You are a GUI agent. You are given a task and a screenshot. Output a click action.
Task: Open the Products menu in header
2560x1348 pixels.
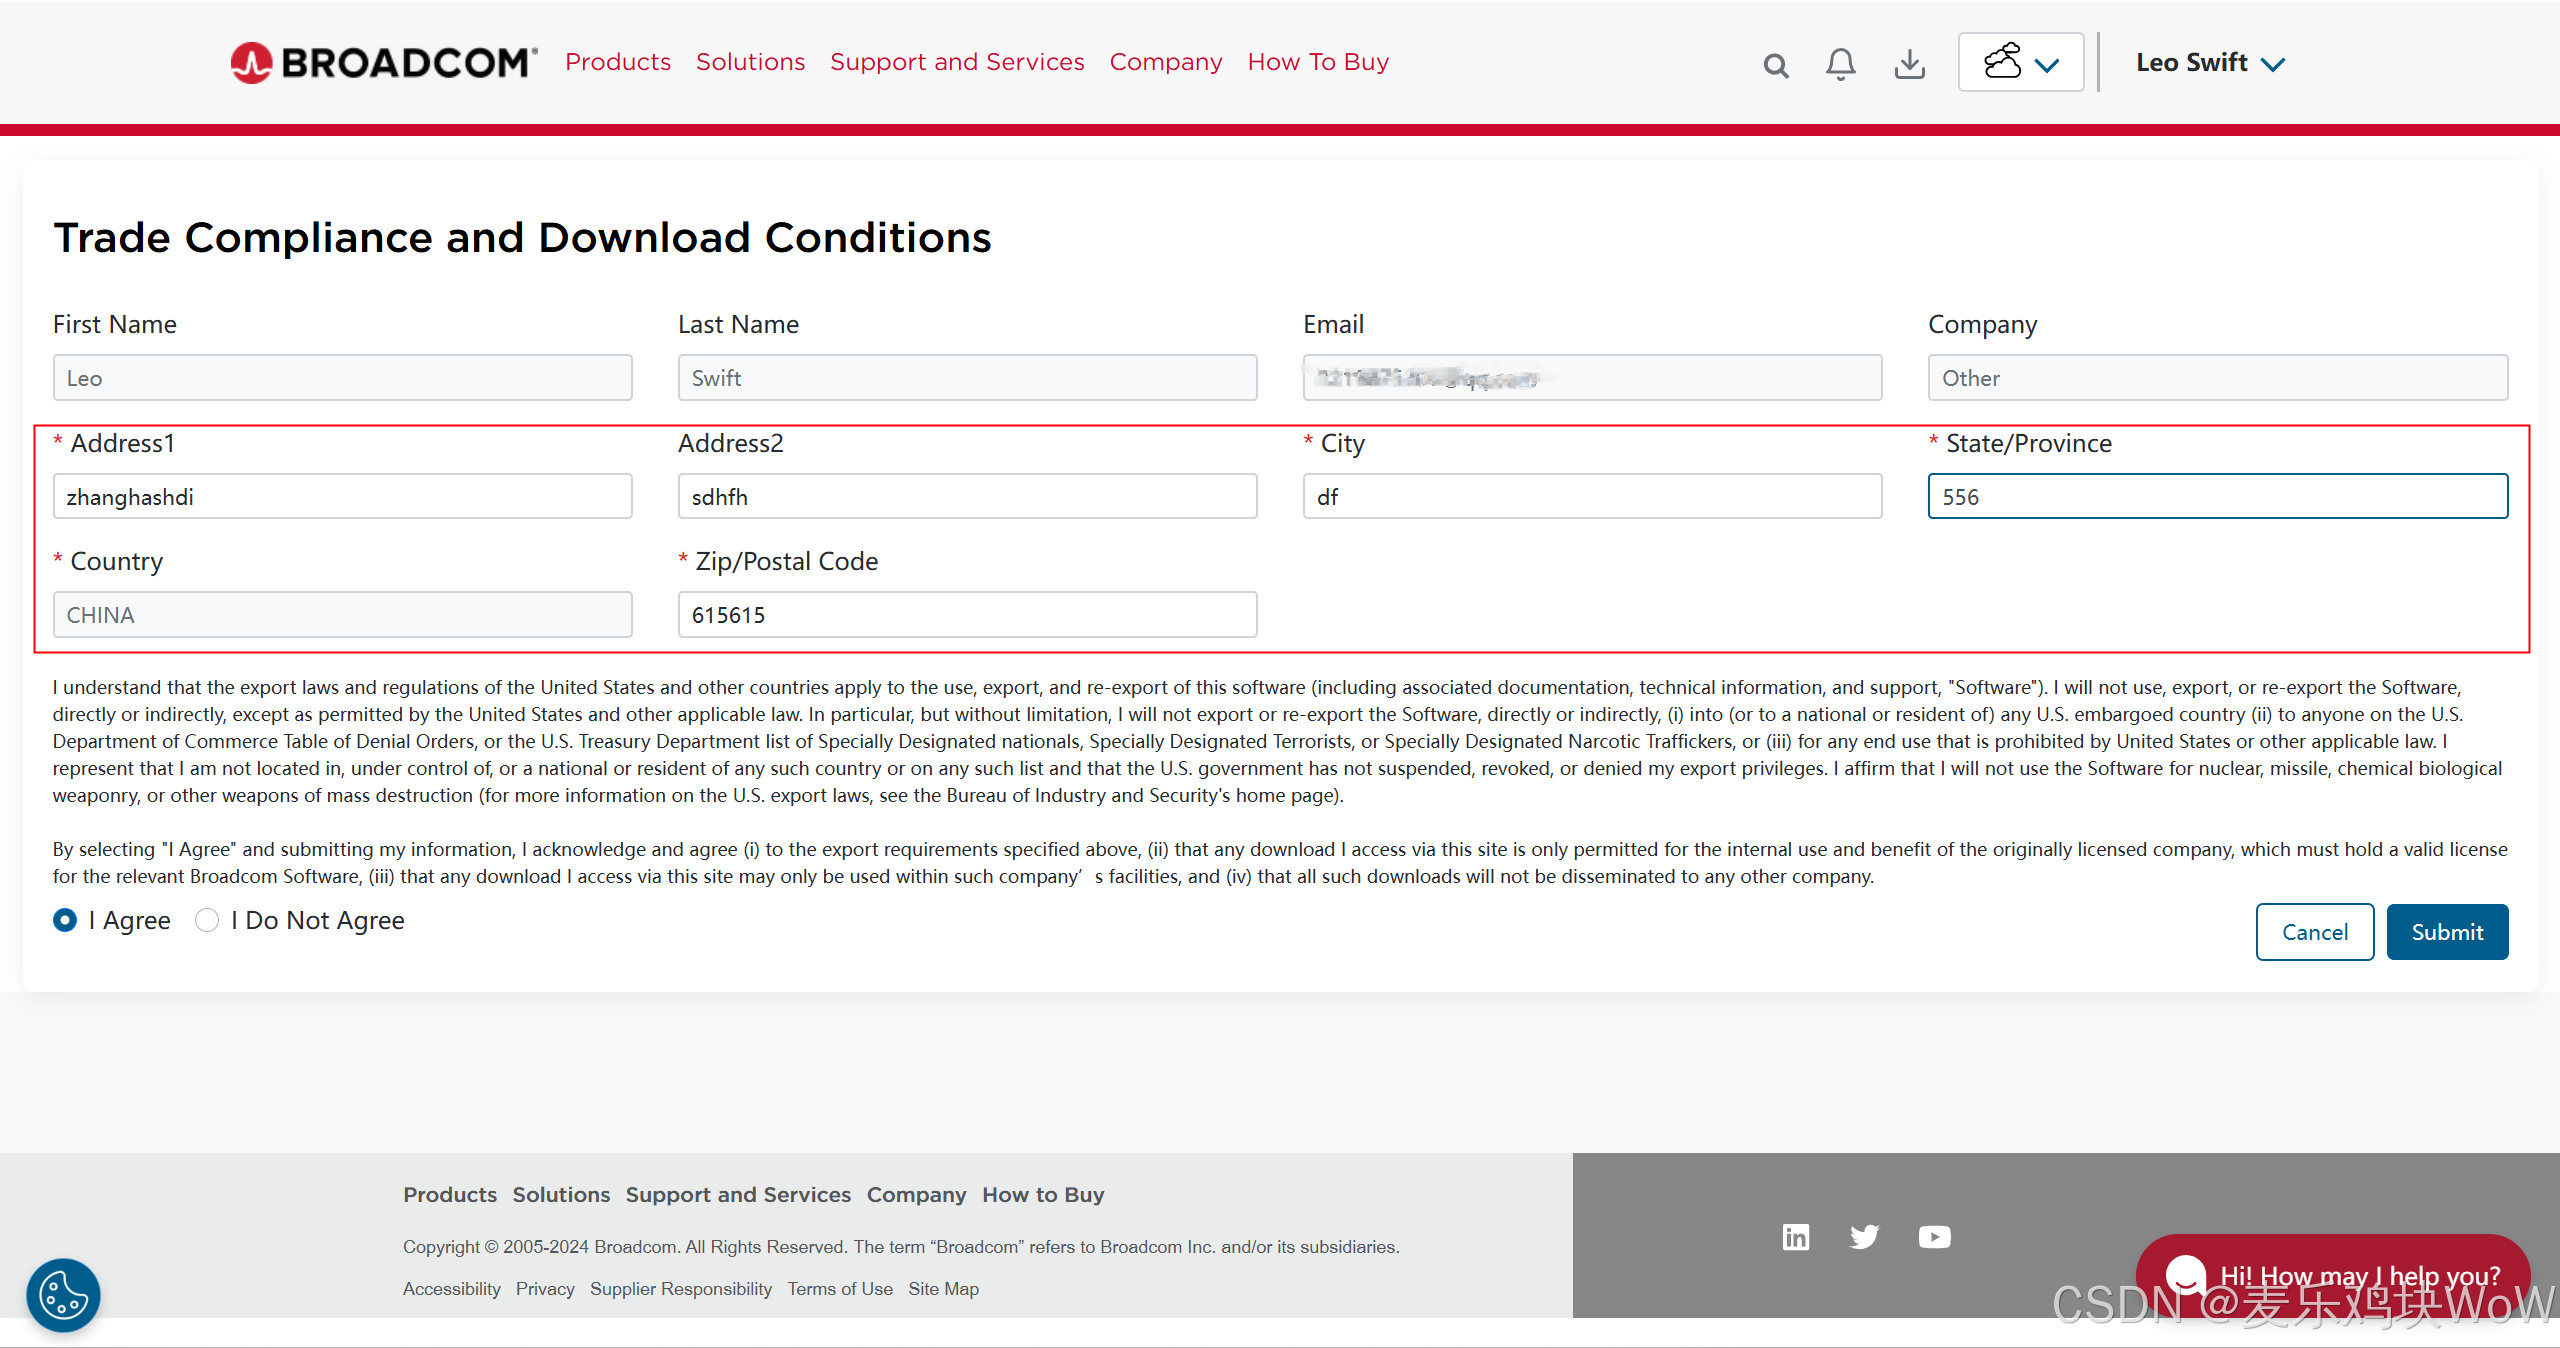click(x=618, y=62)
